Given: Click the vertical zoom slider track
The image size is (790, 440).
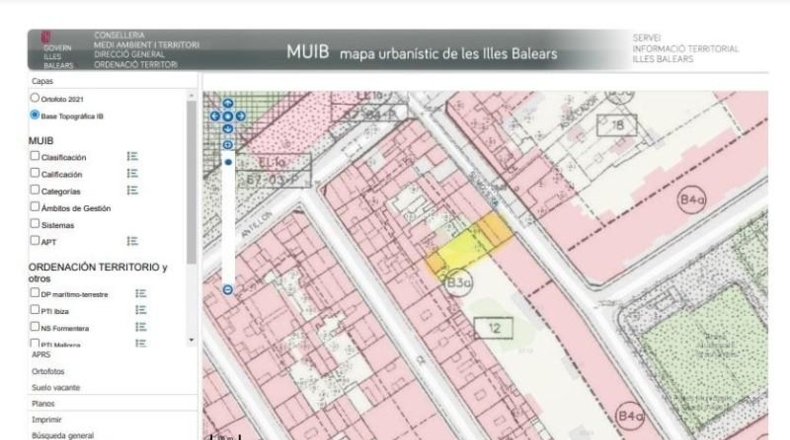Looking at the screenshot, I should tap(228, 218).
